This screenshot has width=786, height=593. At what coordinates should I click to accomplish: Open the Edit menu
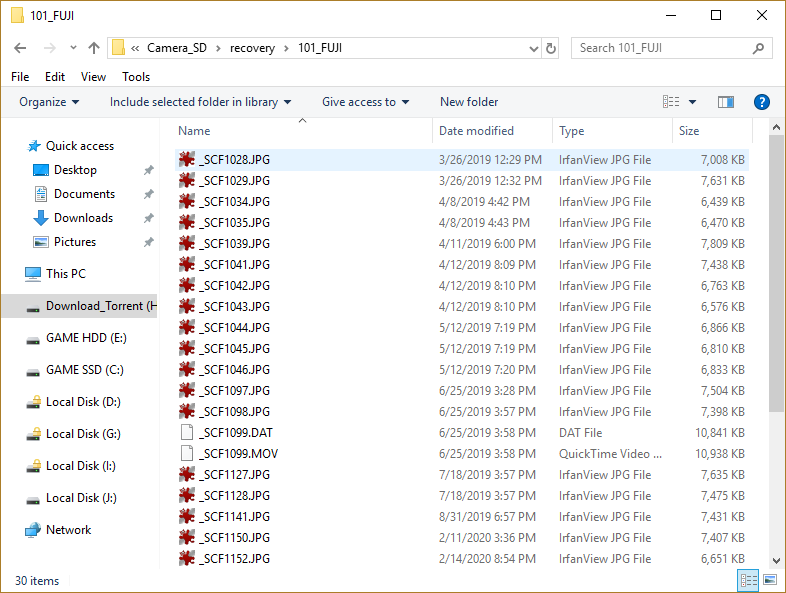pos(55,77)
